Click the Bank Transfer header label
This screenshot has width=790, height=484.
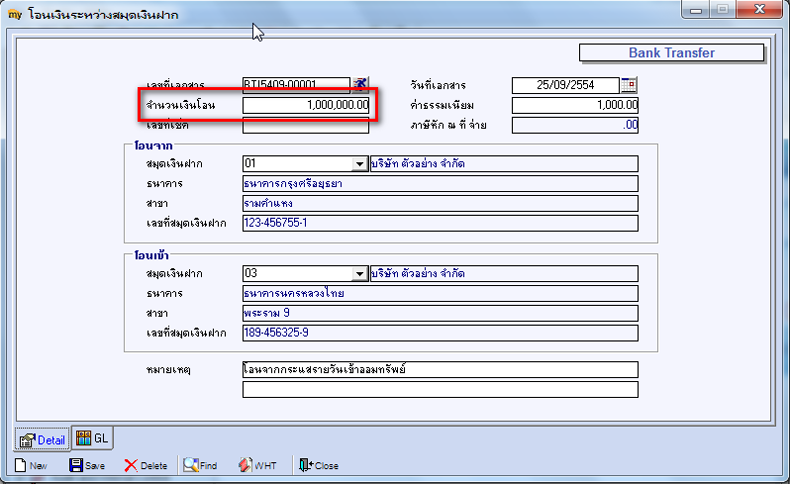tap(671, 53)
